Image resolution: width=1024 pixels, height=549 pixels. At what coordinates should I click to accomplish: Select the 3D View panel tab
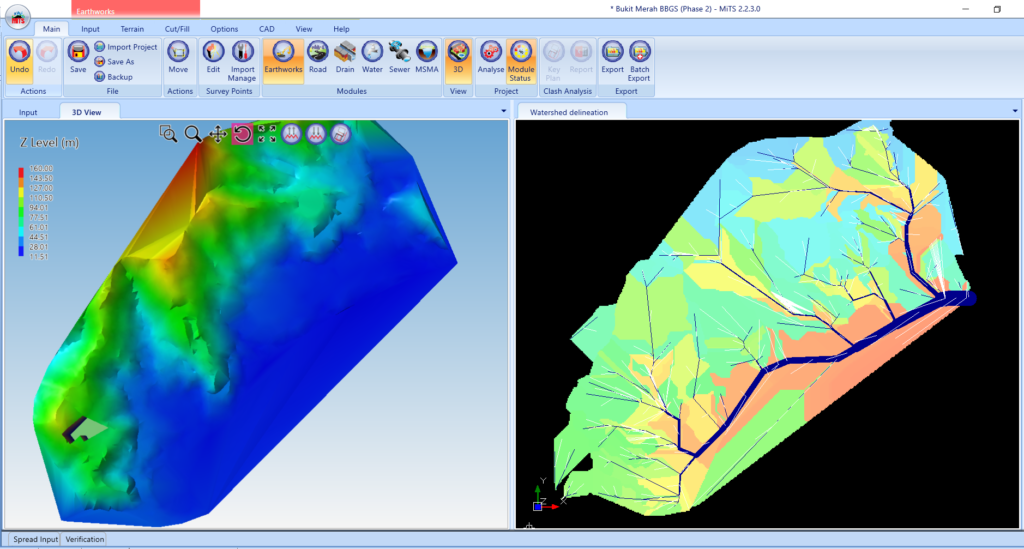[x=86, y=112]
